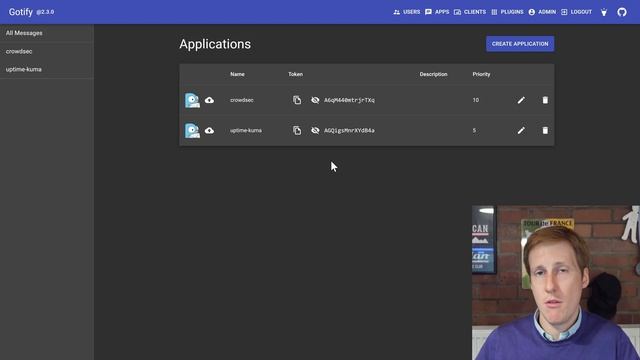Click the uptime-kuma token text

pyautogui.click(x=349, y=131)
